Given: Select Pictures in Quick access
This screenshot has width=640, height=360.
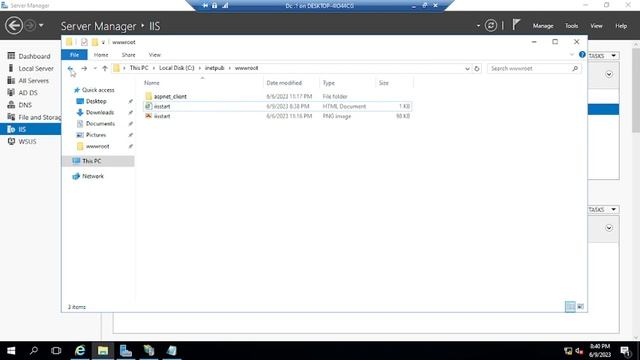Looking at the screenshot, I should (x=96, y=135).
